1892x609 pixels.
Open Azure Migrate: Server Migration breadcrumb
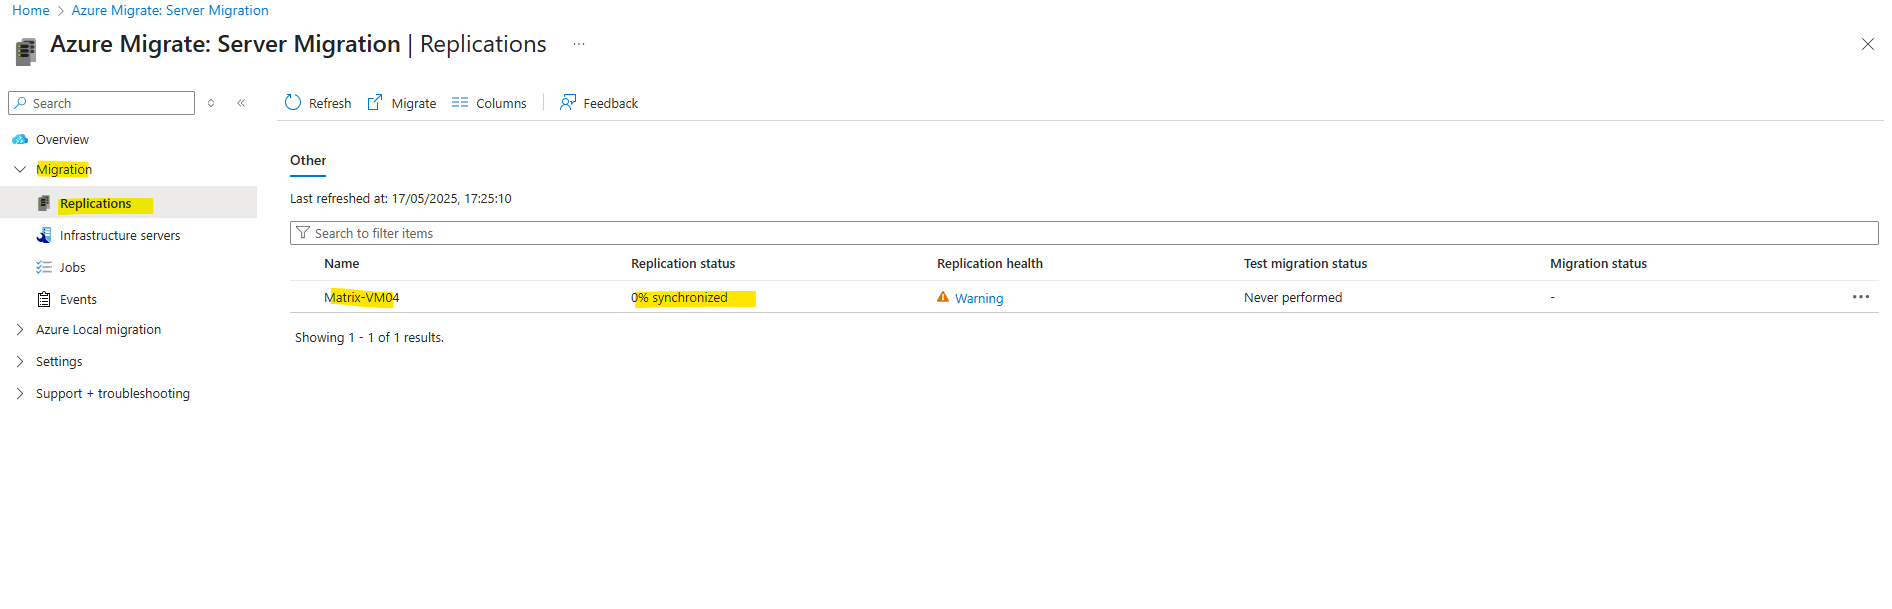point(170,11)
